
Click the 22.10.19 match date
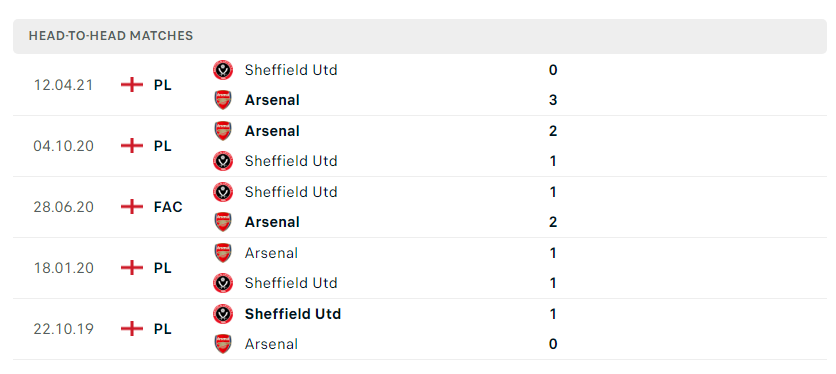(63, 329)
